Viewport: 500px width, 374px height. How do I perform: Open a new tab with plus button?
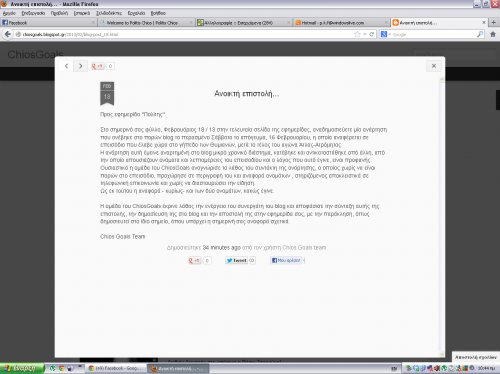click(494, 22)
